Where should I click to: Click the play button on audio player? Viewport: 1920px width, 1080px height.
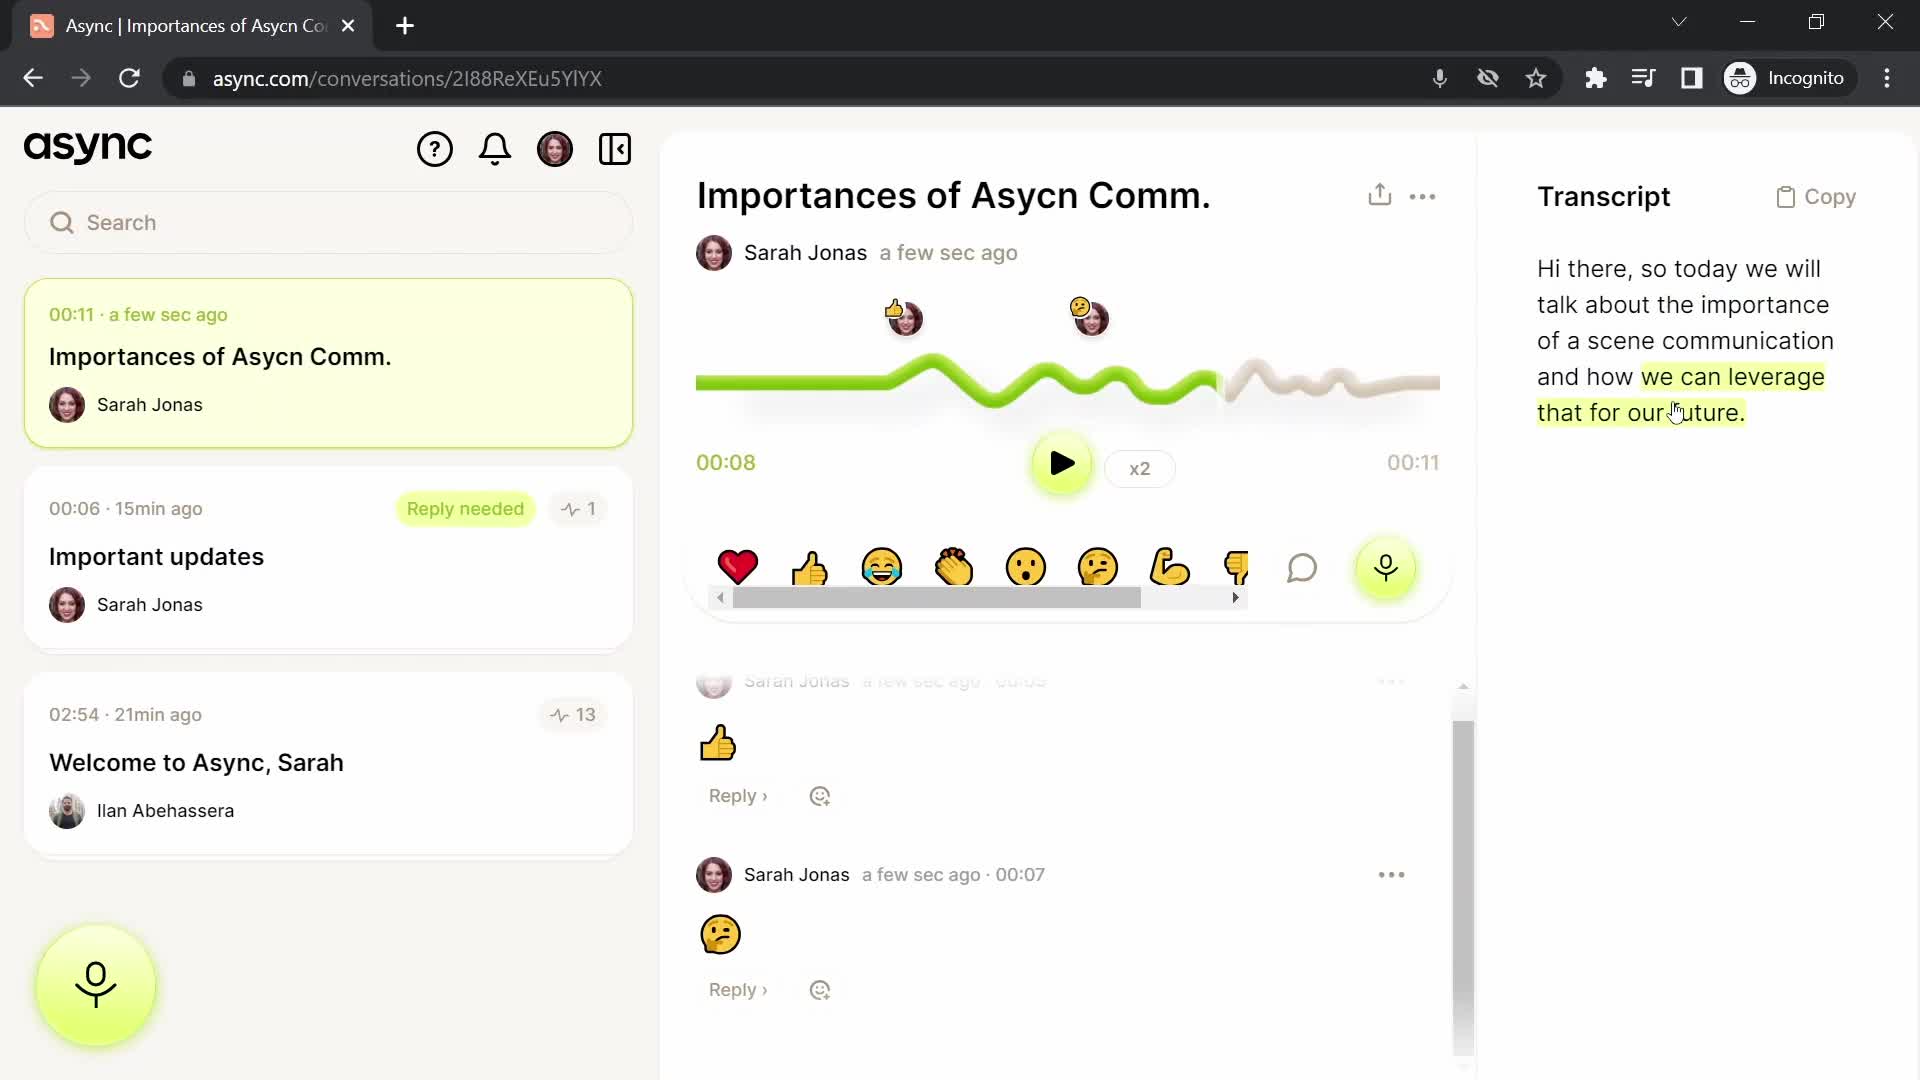[x=1063, y=464]
